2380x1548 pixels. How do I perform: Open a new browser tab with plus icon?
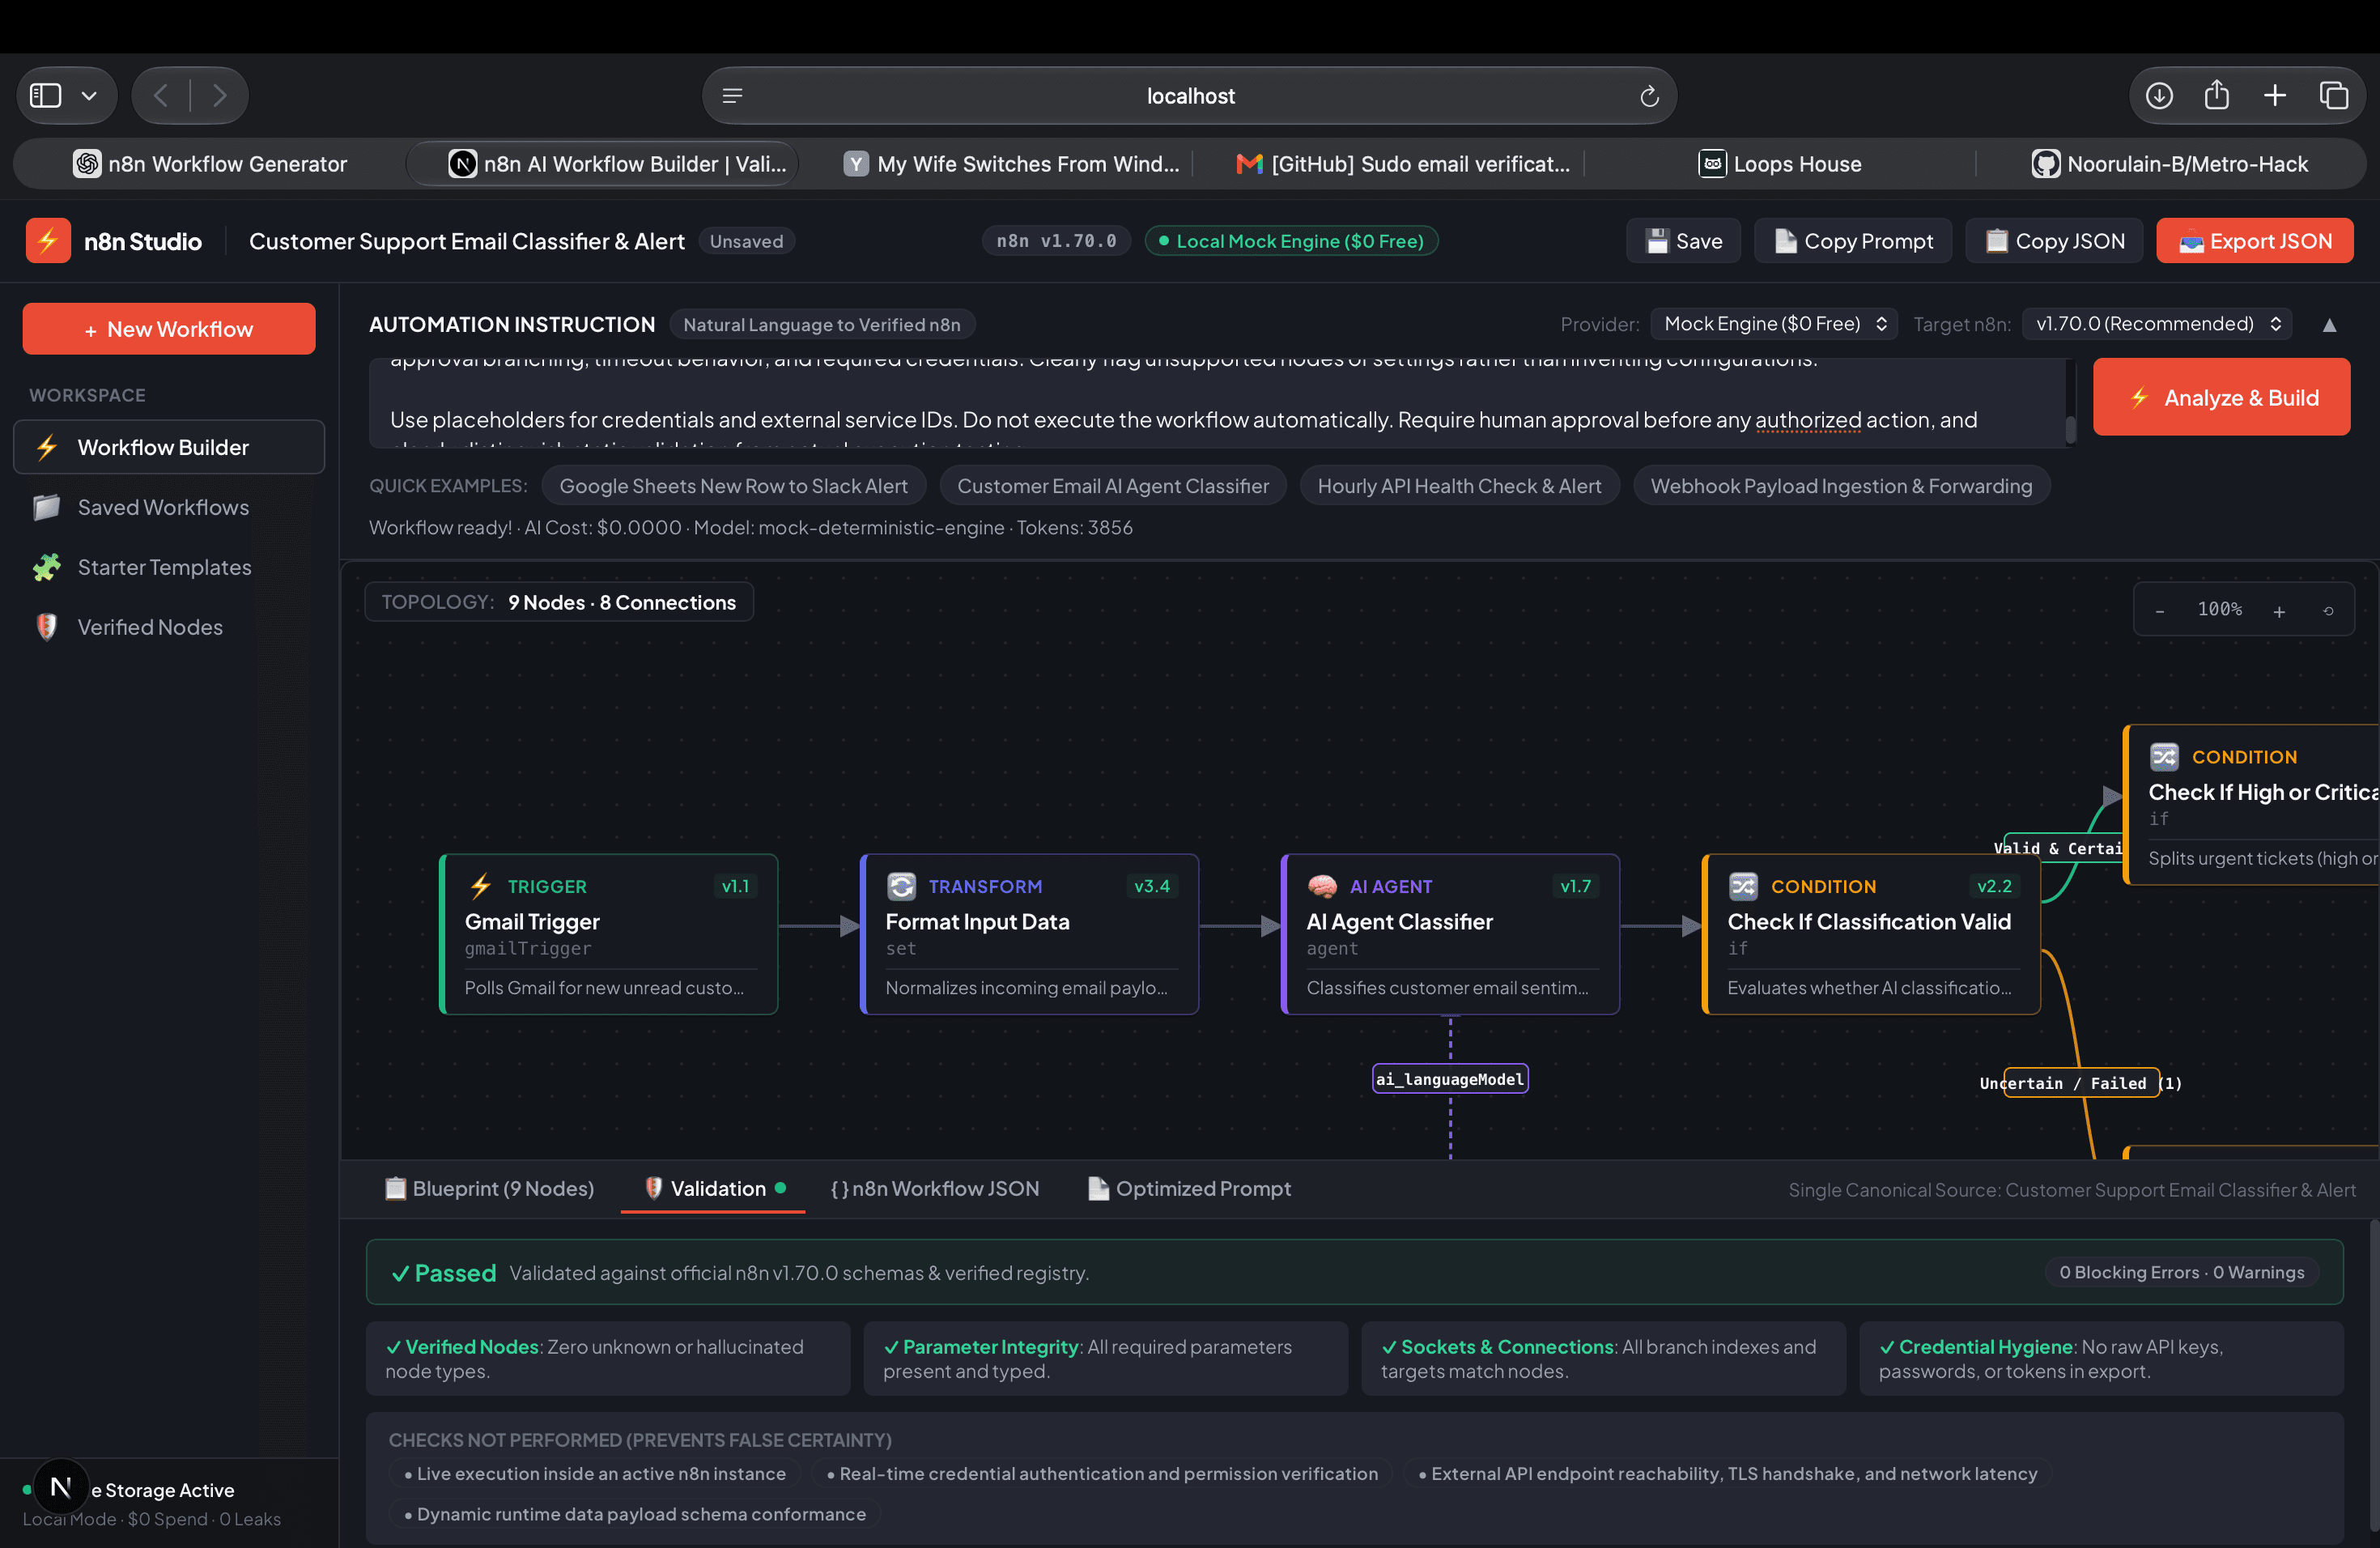click(x=2275, y=95)
